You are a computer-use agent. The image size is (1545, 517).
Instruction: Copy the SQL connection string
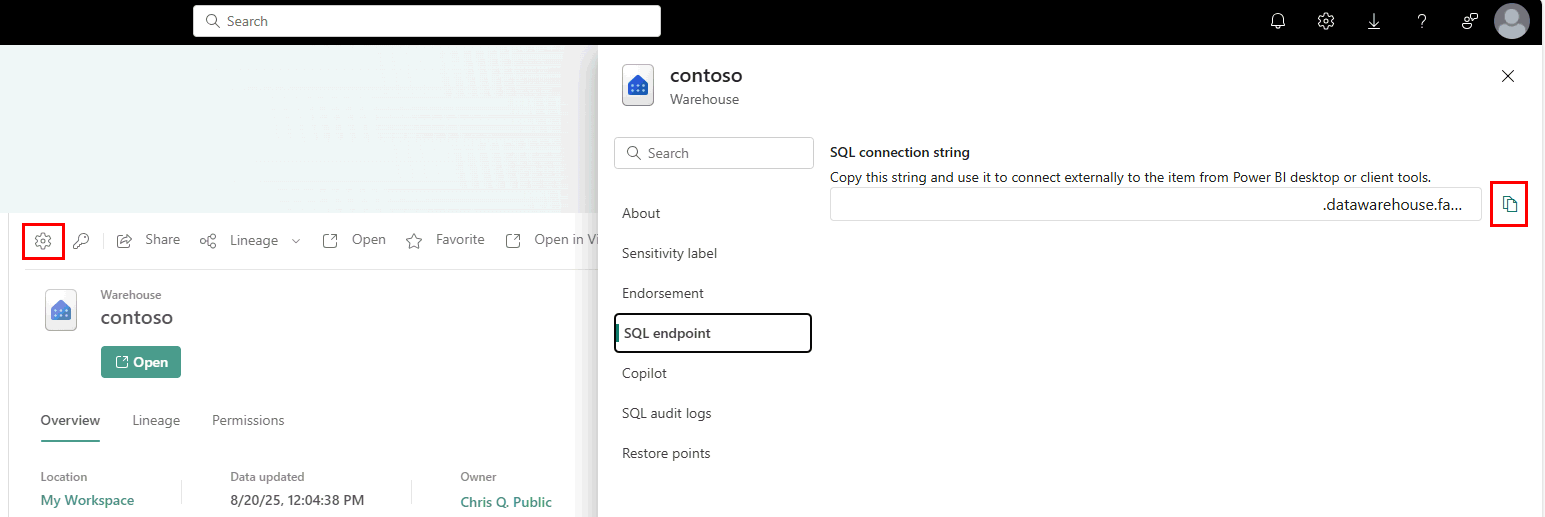point(1509,205)
